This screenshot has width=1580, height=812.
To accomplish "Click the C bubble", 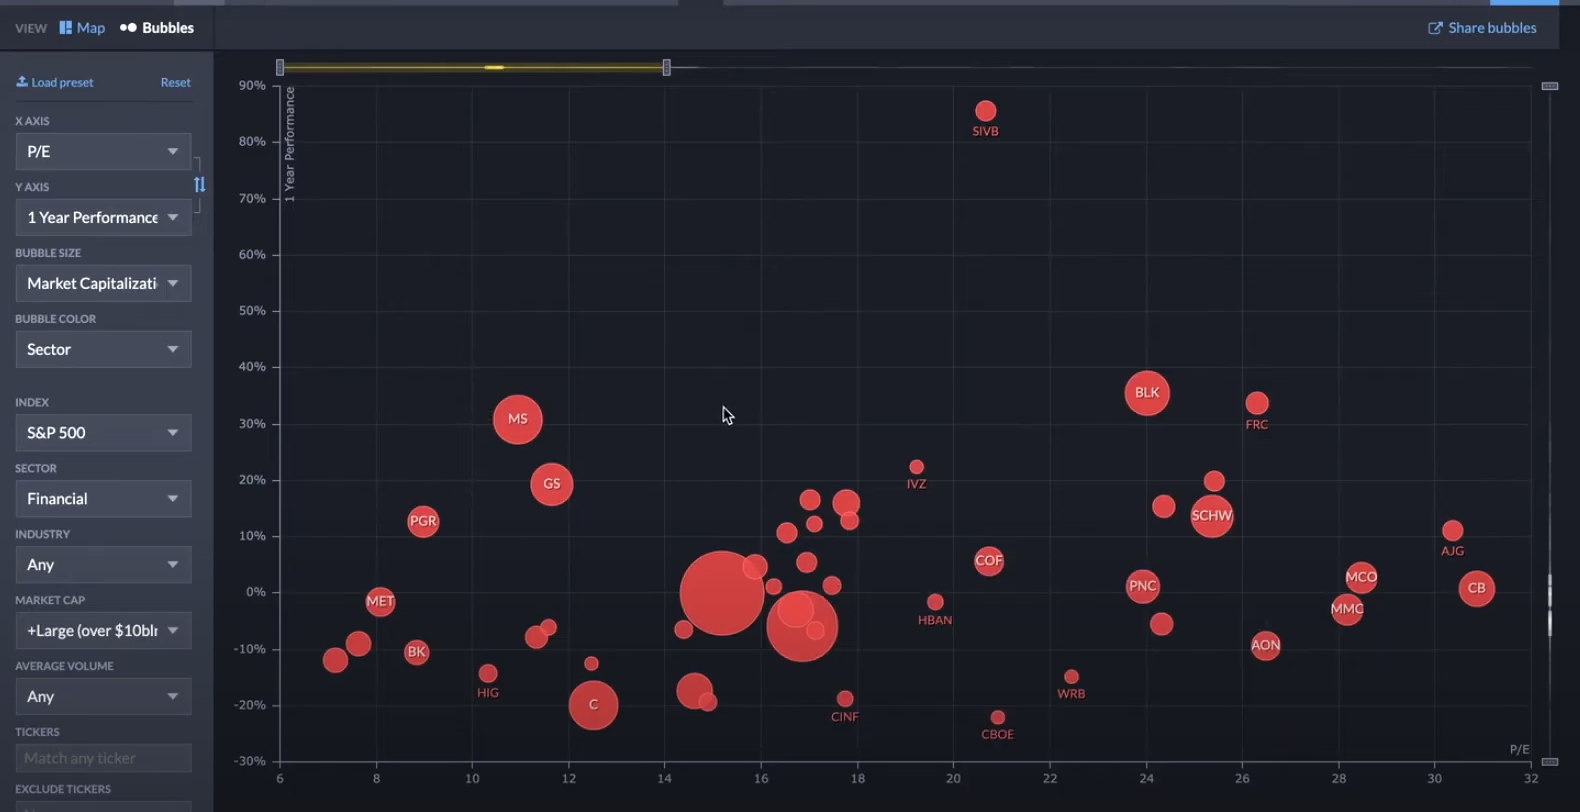I will coord(593,705).
